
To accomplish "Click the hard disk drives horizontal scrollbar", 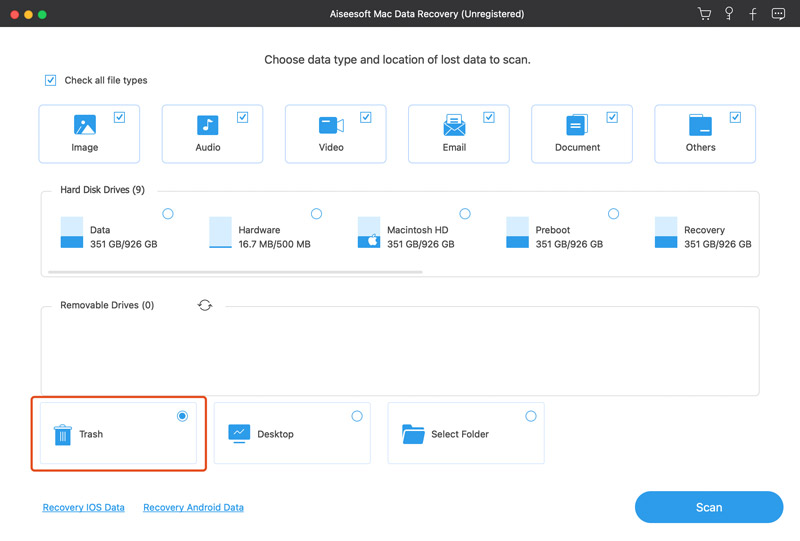I will click(235, 271).
